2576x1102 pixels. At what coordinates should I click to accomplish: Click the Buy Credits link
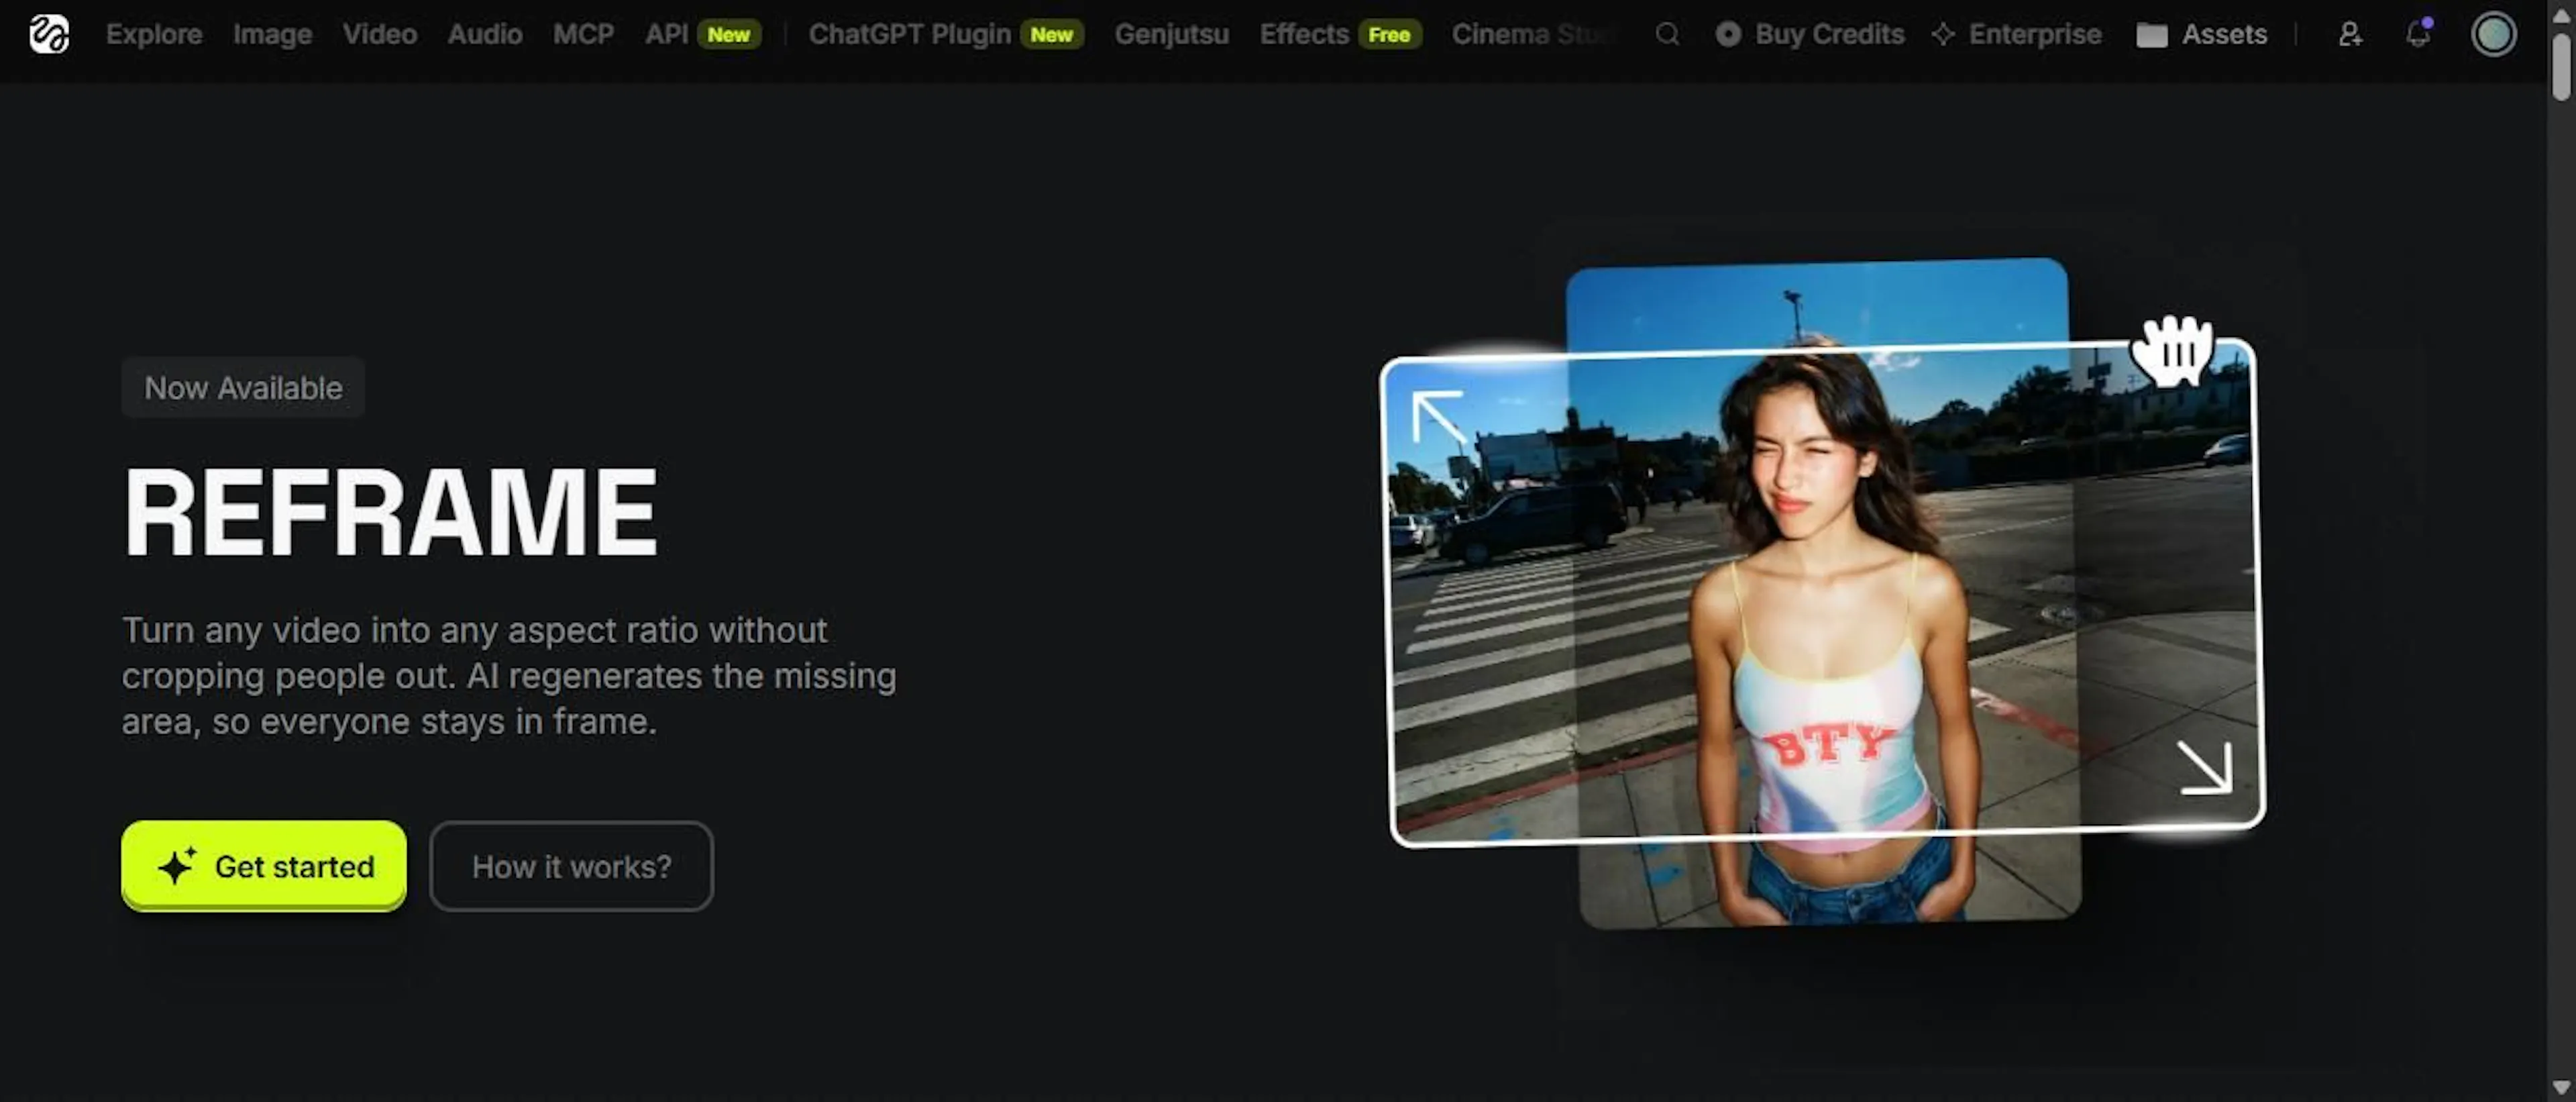[x=1829, y=34]
